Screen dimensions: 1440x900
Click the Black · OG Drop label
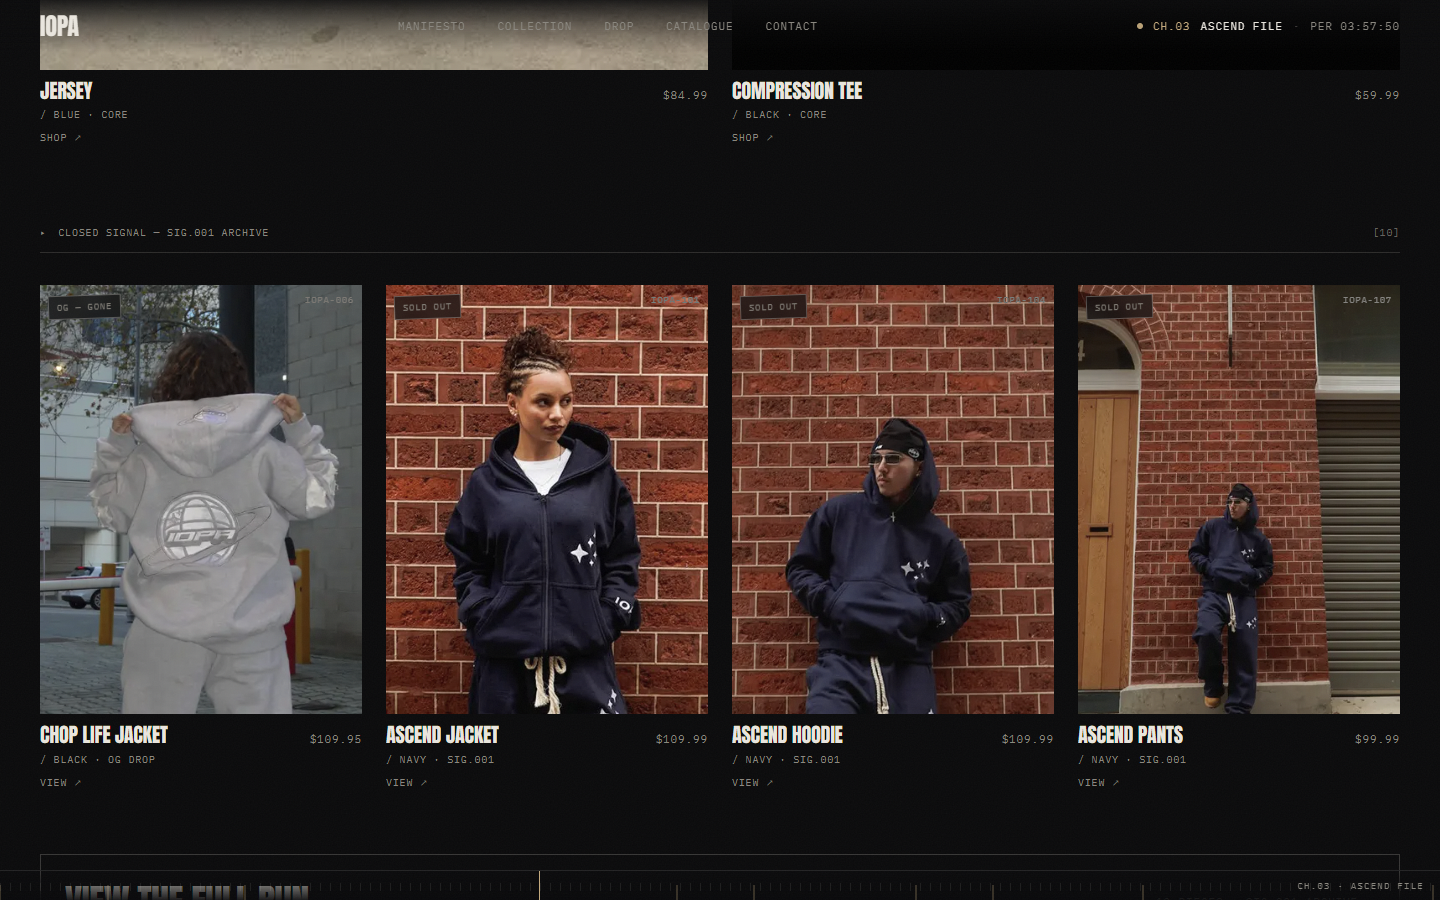98,760
